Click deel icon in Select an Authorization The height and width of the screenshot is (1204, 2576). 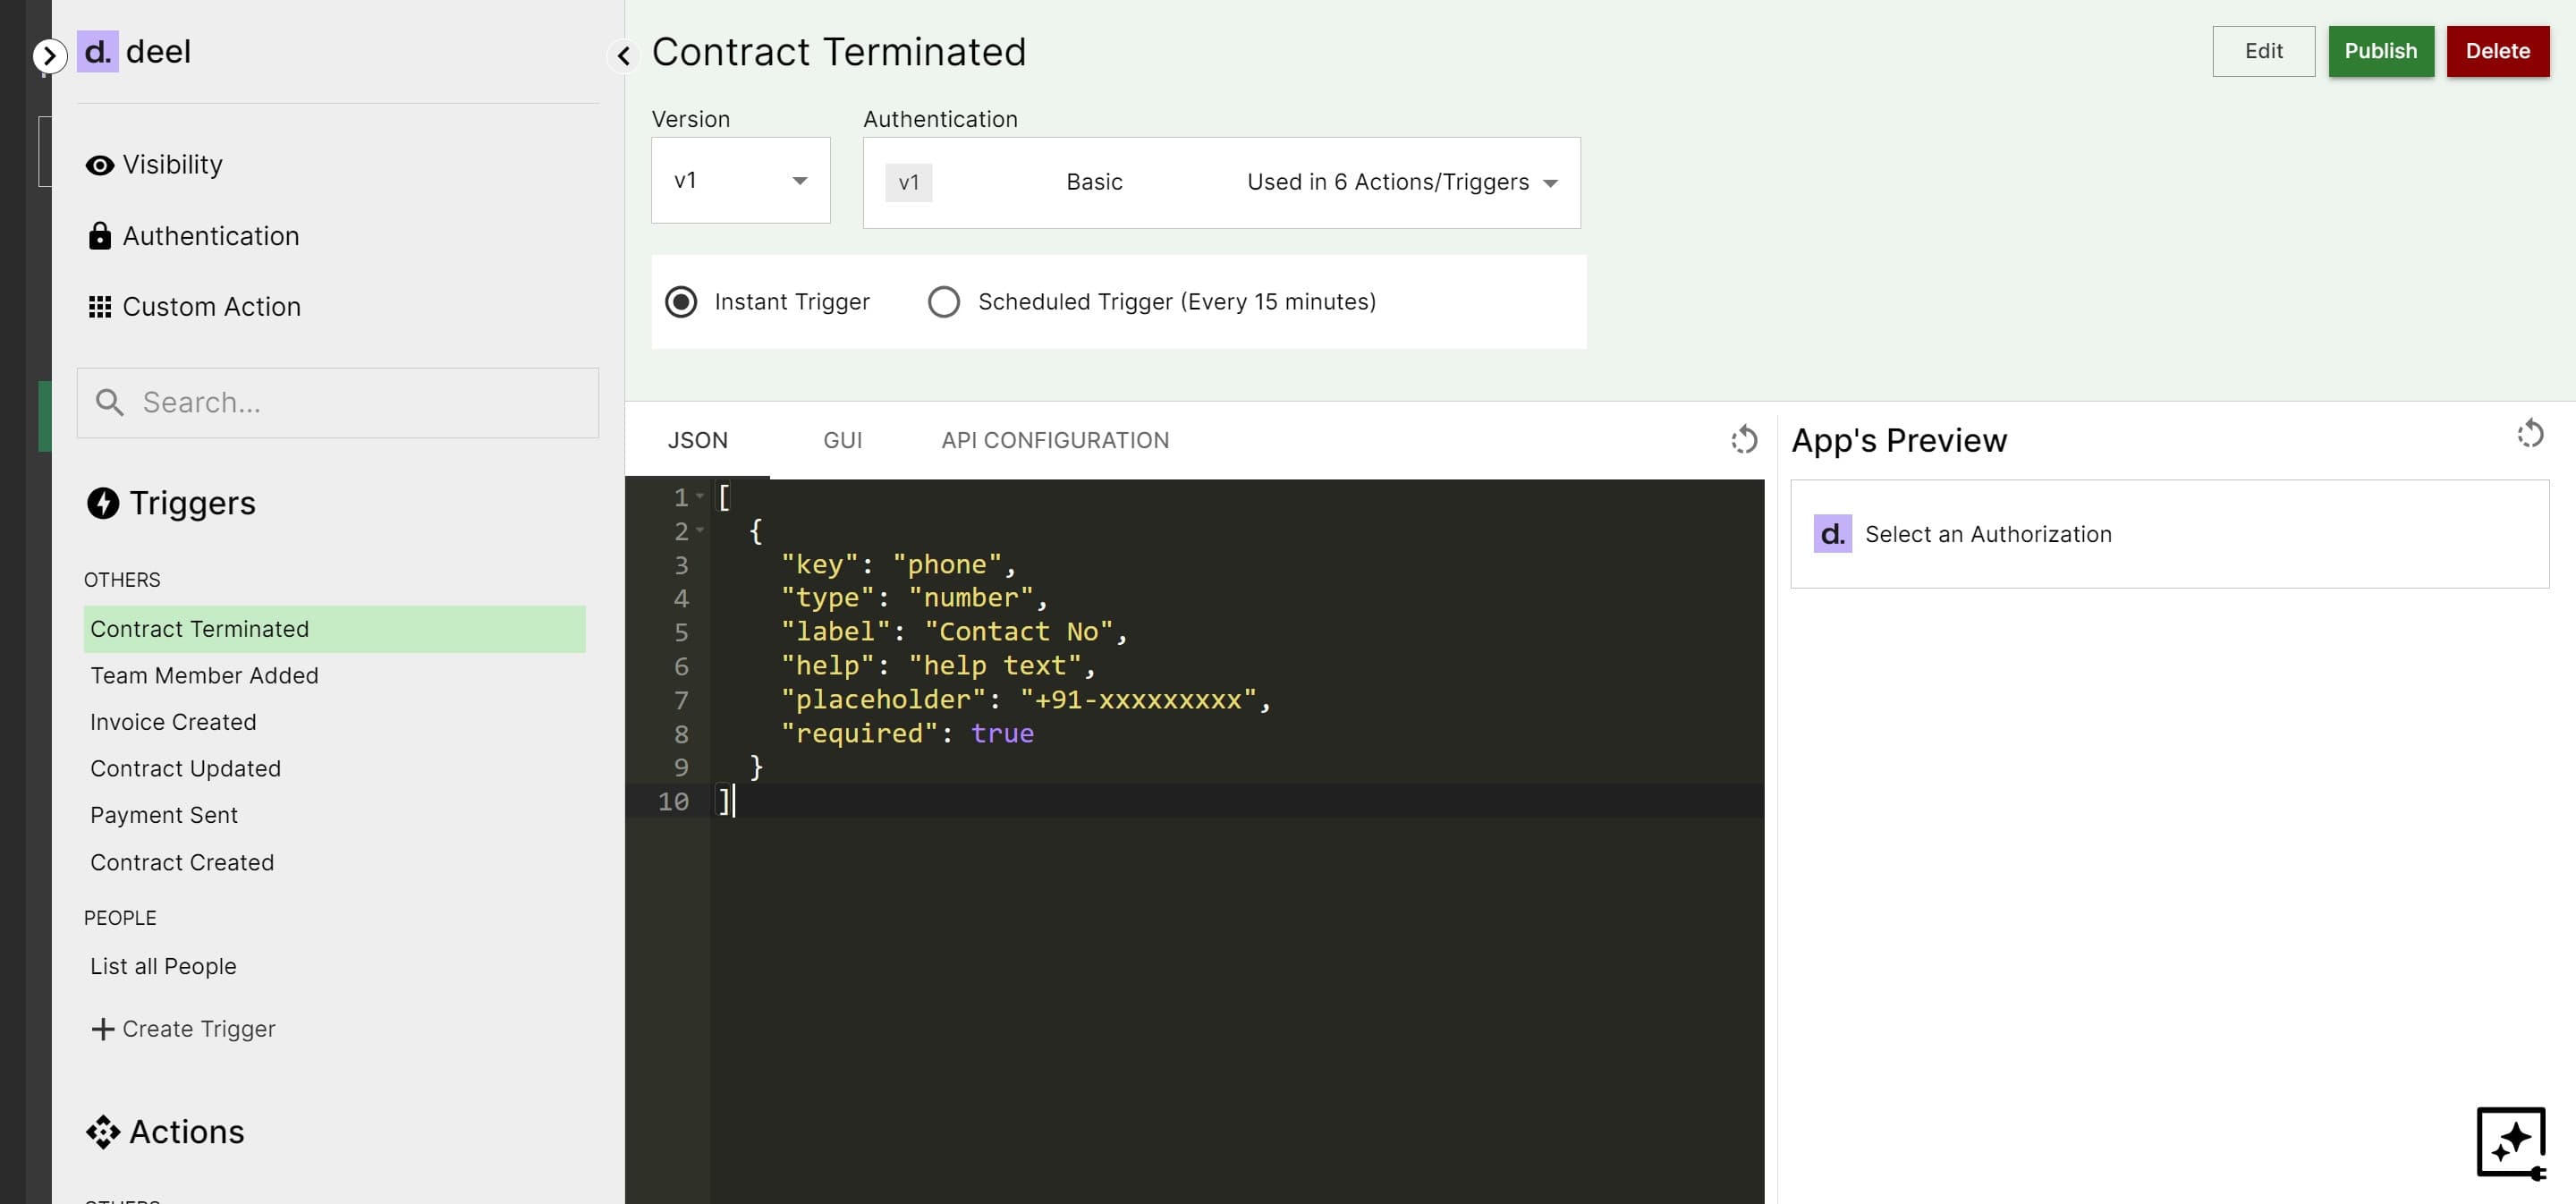1832,534
